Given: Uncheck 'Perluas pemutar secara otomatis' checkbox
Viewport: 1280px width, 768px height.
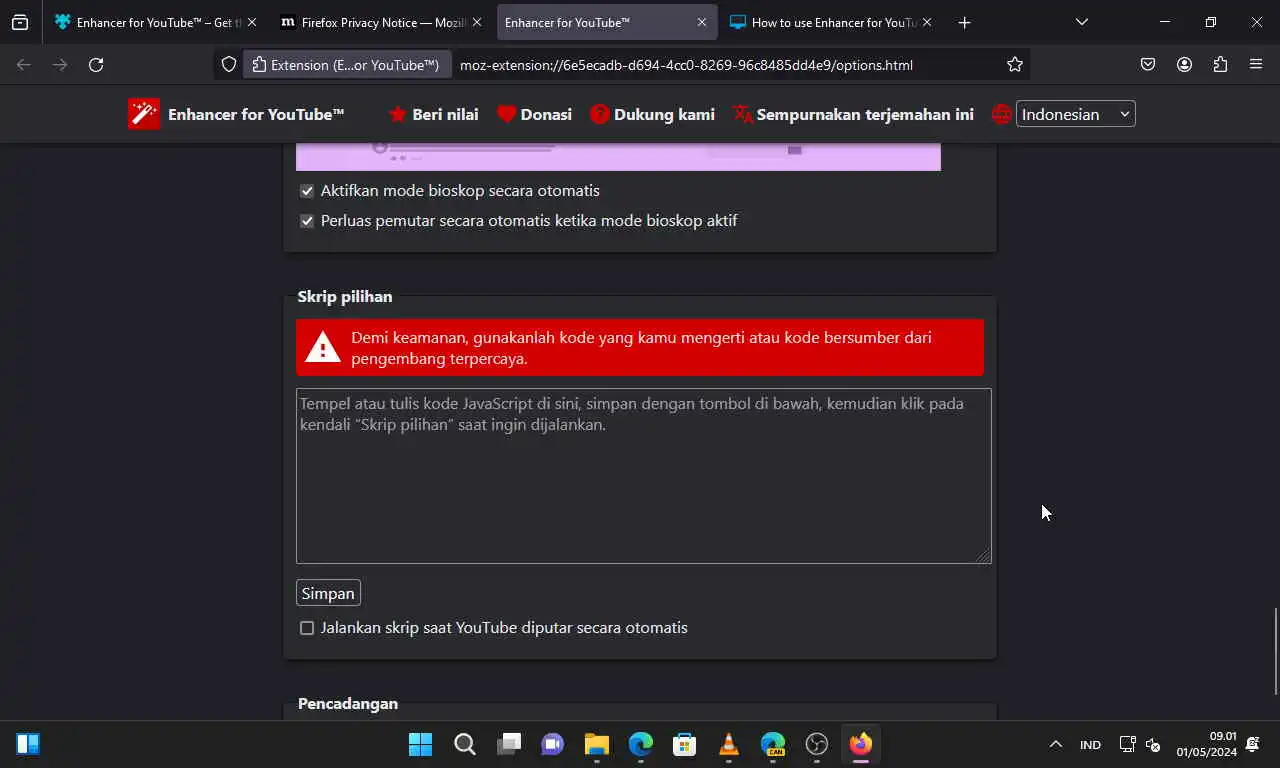Looking at the screenshot, I should click(307, 221).
